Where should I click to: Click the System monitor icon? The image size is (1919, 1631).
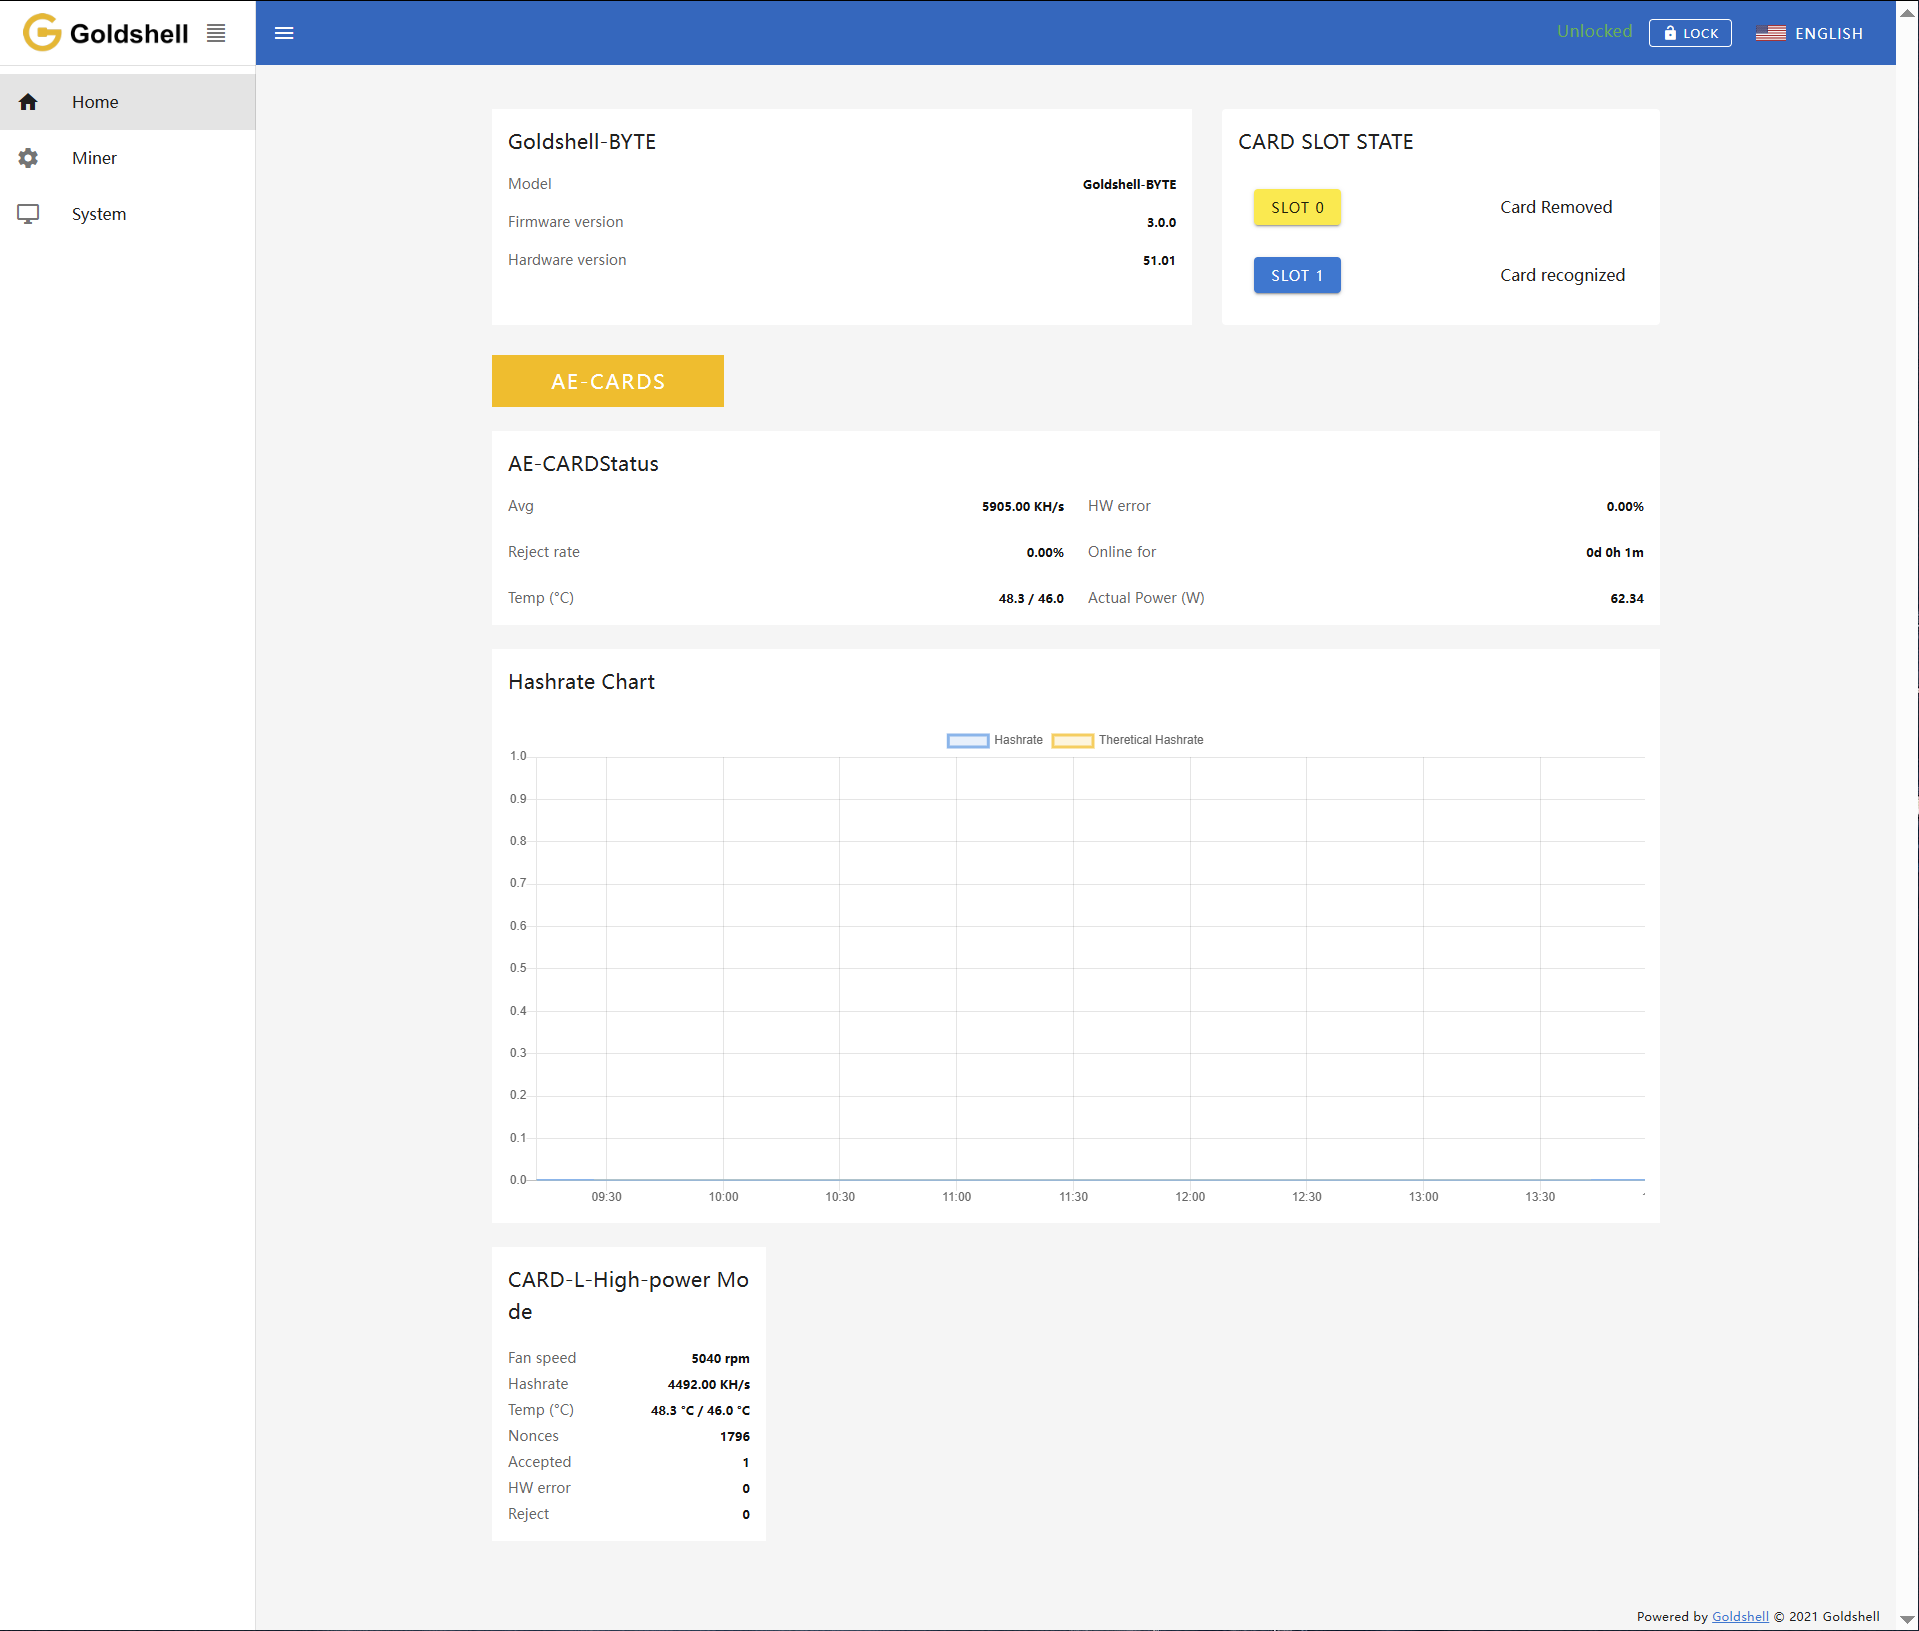[x=28, y=214]
